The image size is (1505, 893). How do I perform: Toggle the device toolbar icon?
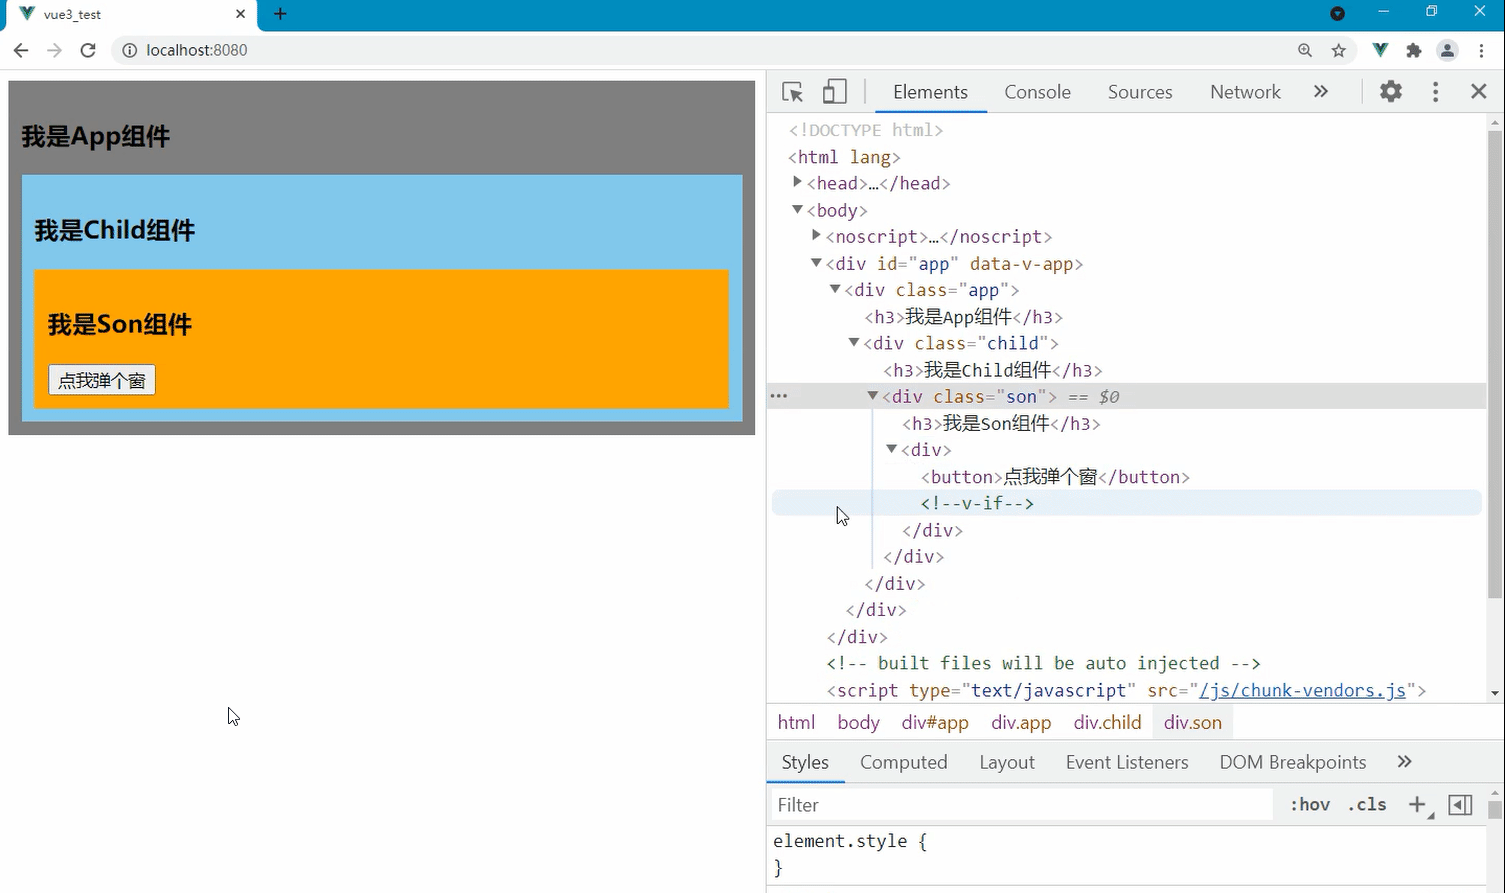(x=834, y=92)
